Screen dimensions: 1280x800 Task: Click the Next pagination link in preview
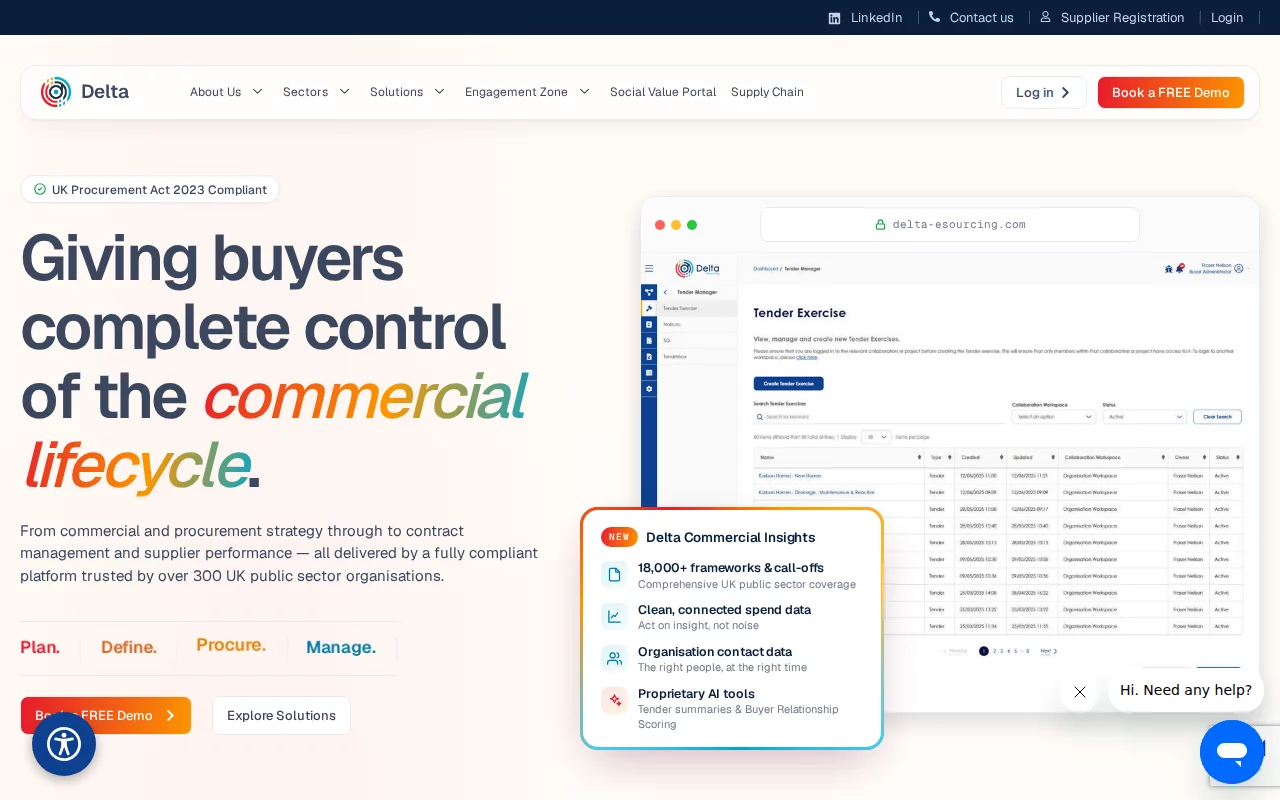pyautogui.click(x=1047, y=651)
